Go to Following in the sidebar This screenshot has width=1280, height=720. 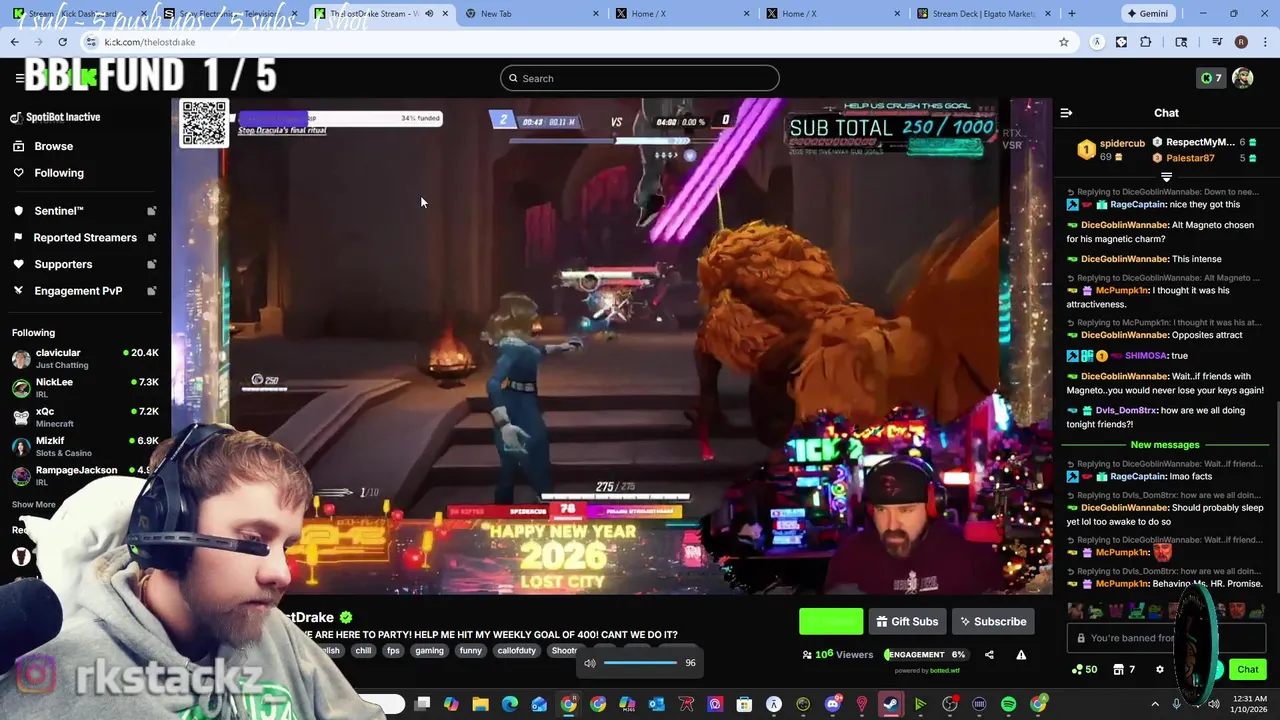(x=59, y=173)
